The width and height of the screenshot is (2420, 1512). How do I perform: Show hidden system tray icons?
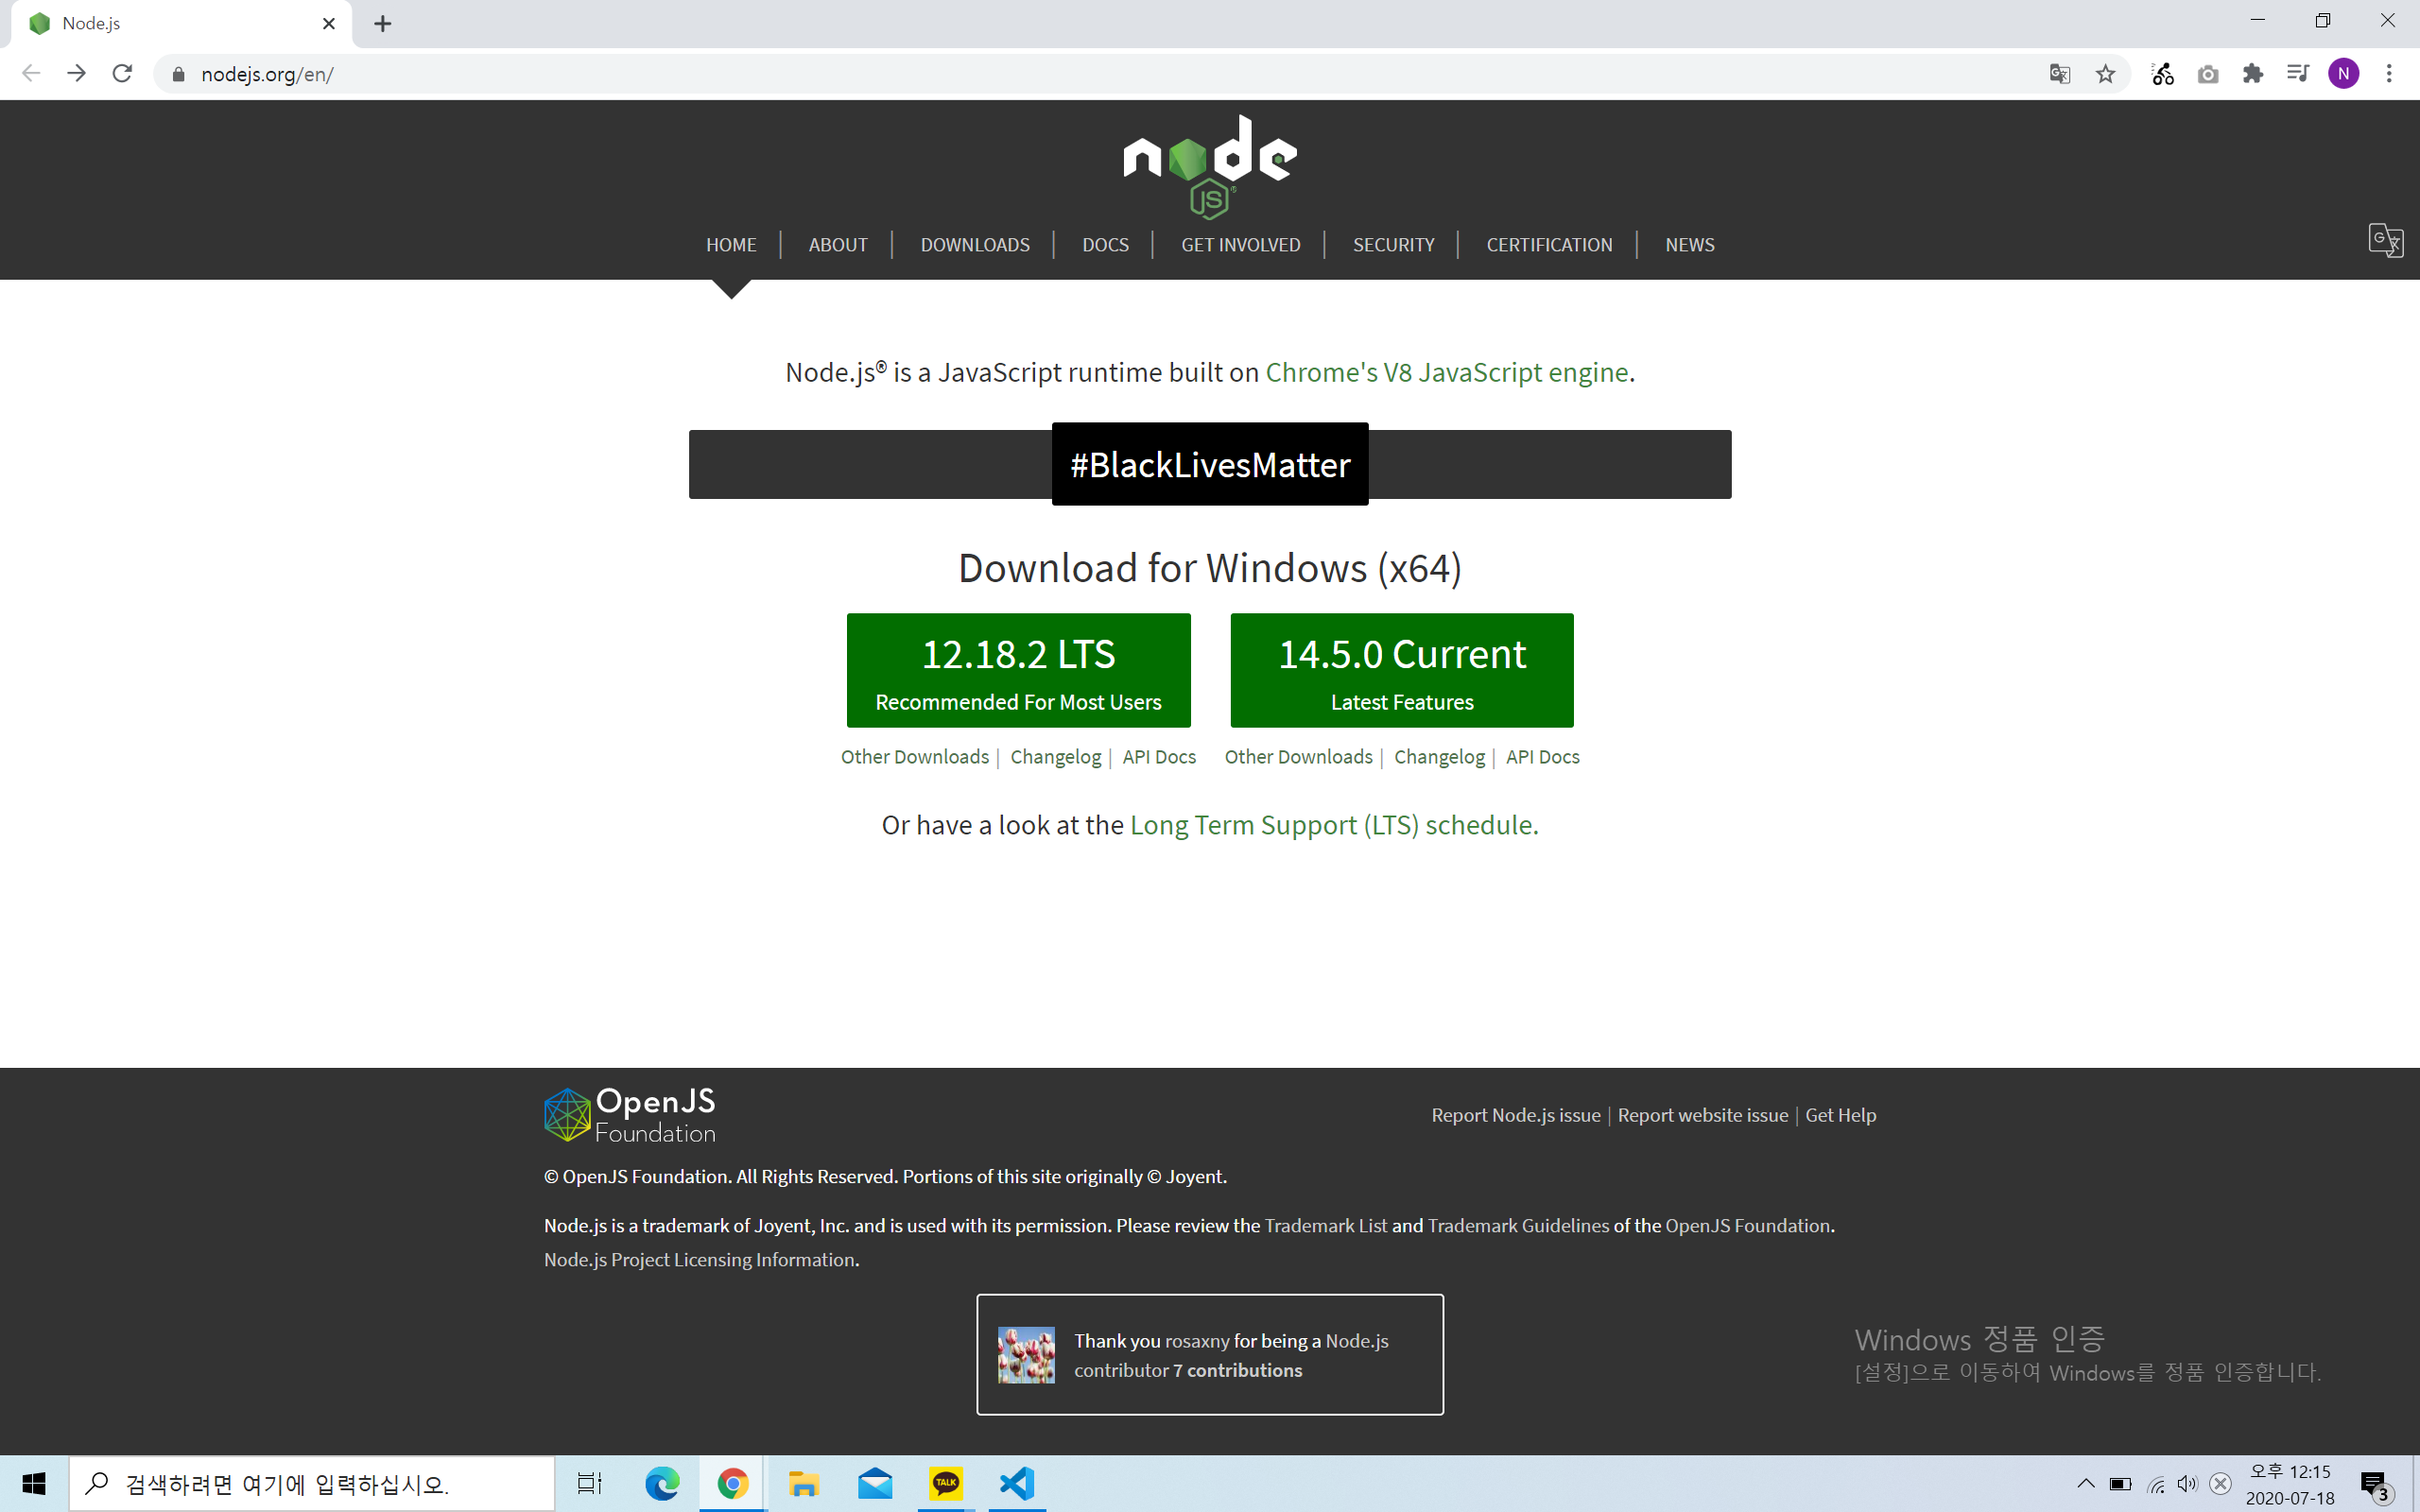point(2085,1483)
